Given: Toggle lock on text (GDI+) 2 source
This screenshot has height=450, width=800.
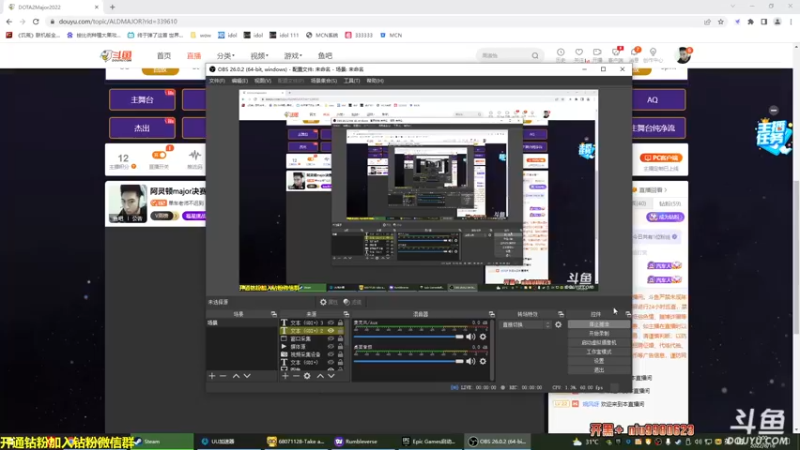Looking at the screenshot, I should pyautogui.click(x=340, y=331).
